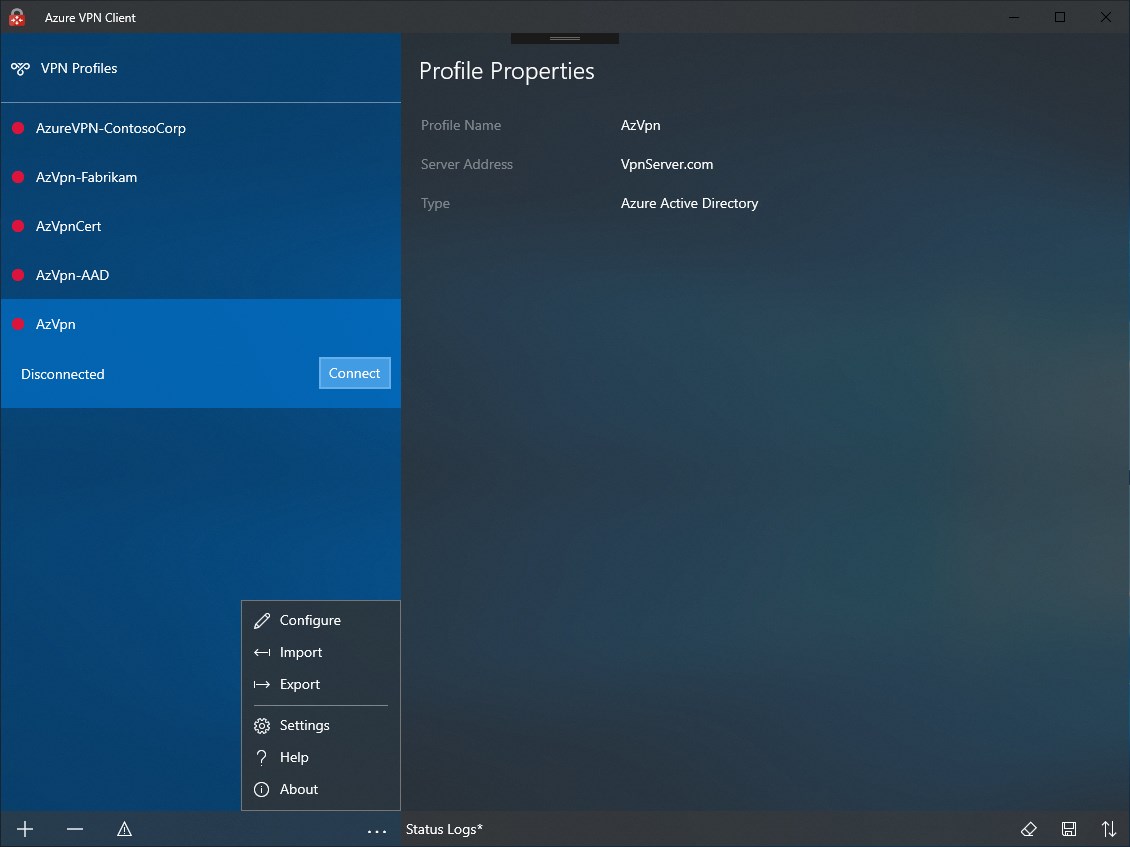Choose Import from the context menu
Image resolution: width=1130 pixels, height=847 pixels.
298,652
